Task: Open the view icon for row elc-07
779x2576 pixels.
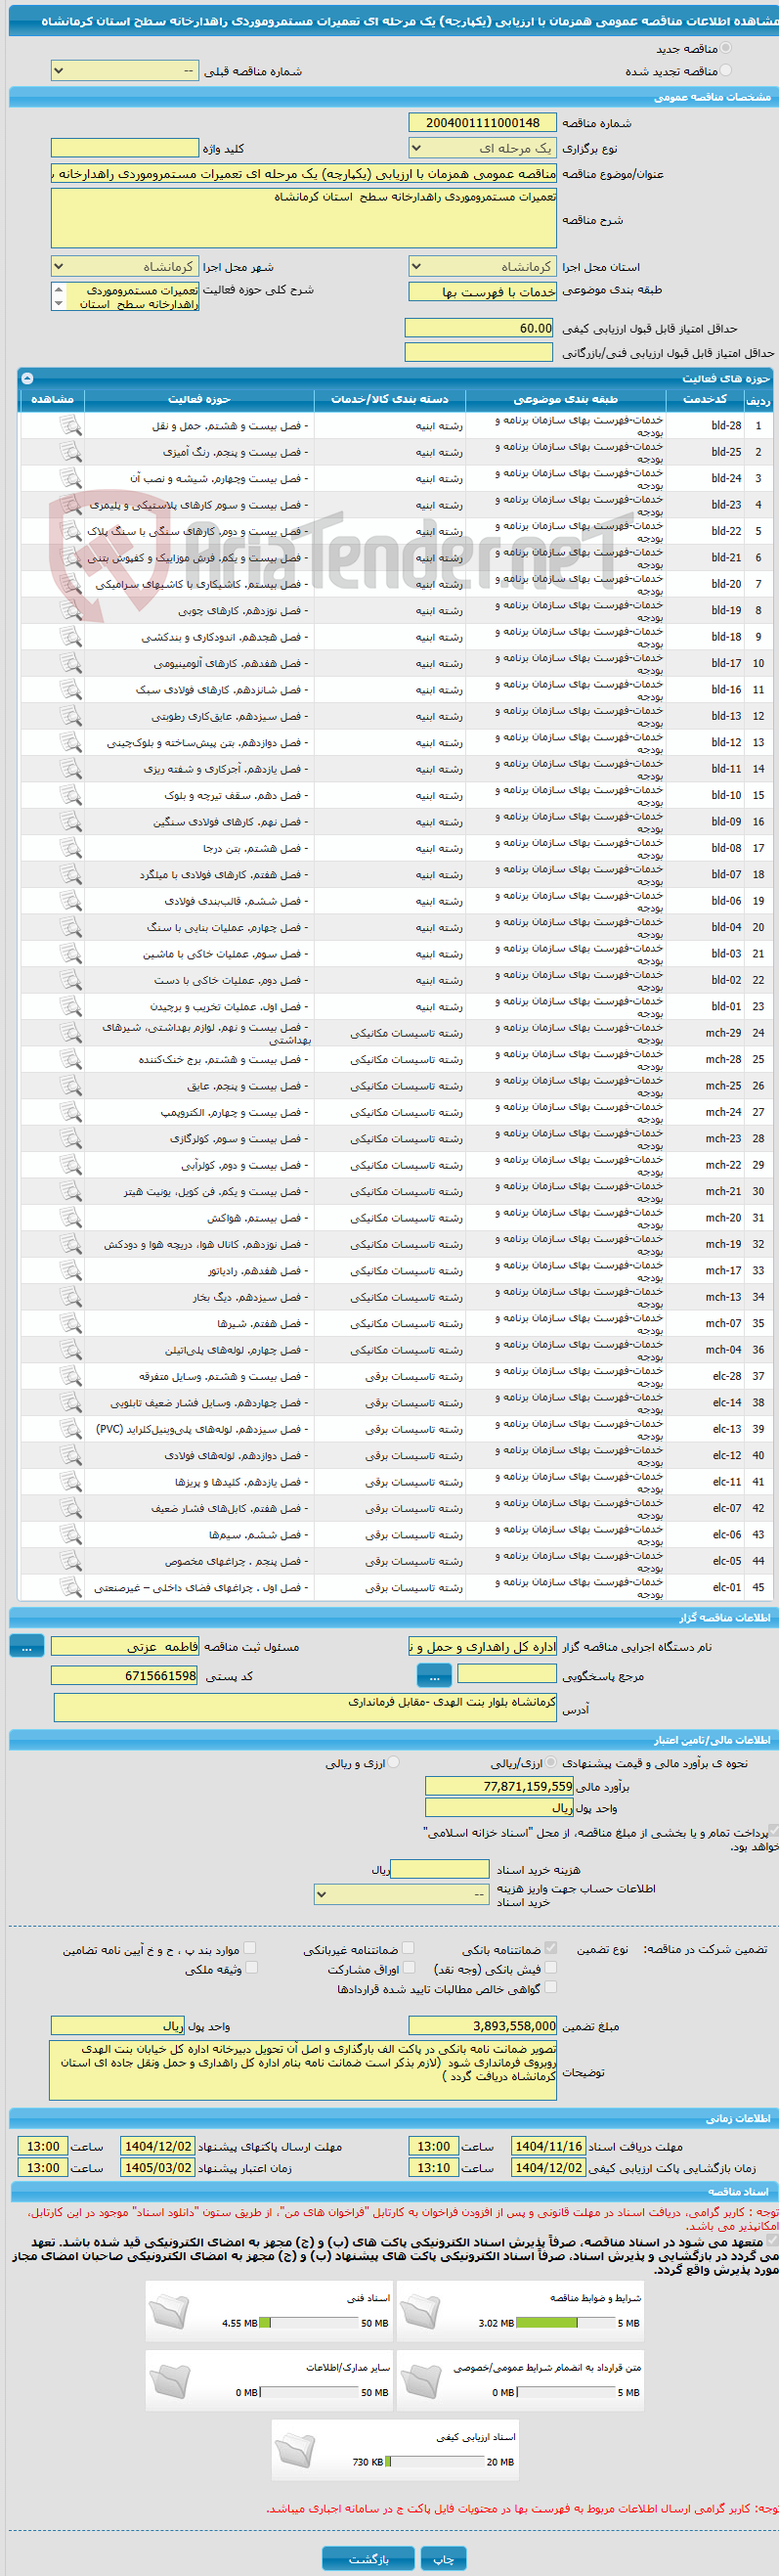Action: tap(70, 1508)
